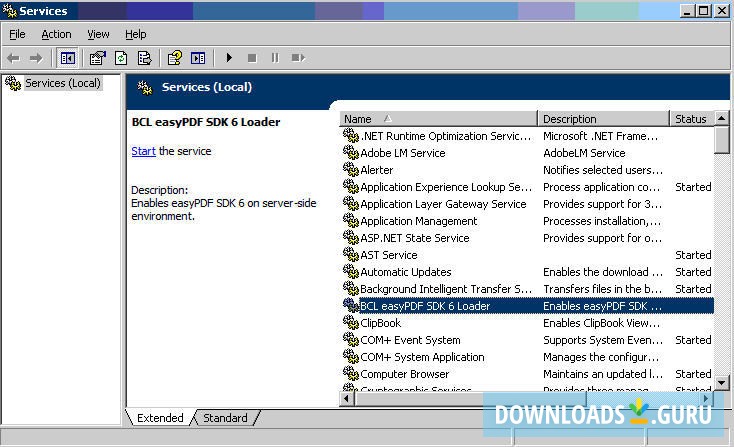Click gear icon of Background Intelligent Transfer
The height and width of the screenshot is (447, 734).
[x=351, y=288]
